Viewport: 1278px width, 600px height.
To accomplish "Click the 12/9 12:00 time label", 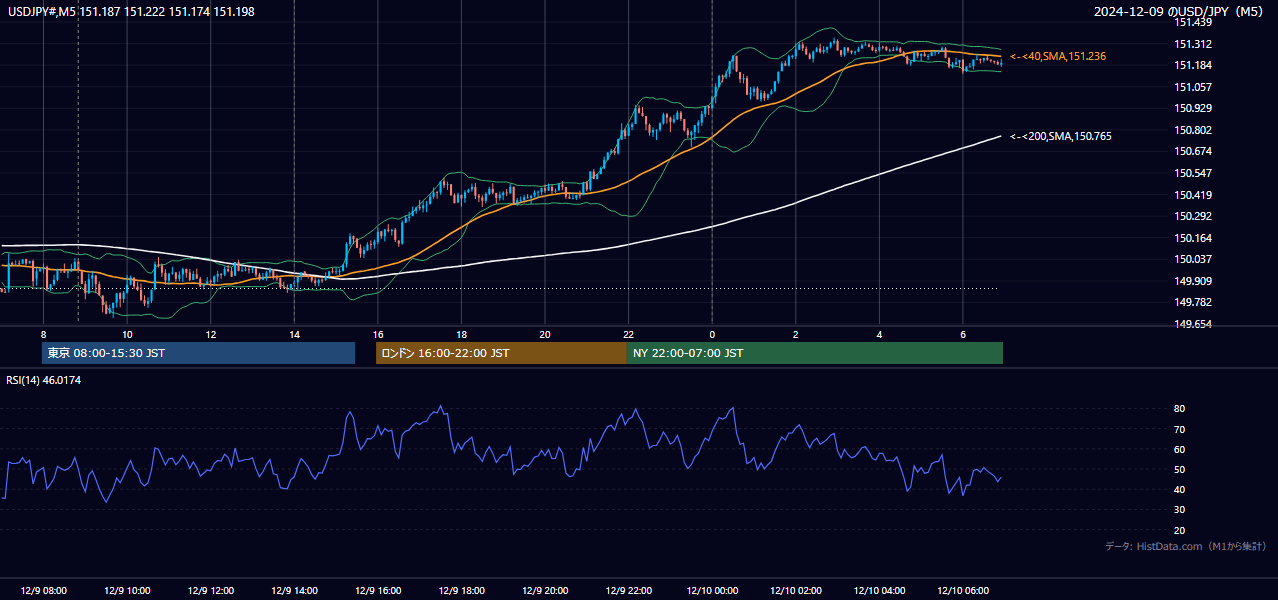I will tap(211, 591).
